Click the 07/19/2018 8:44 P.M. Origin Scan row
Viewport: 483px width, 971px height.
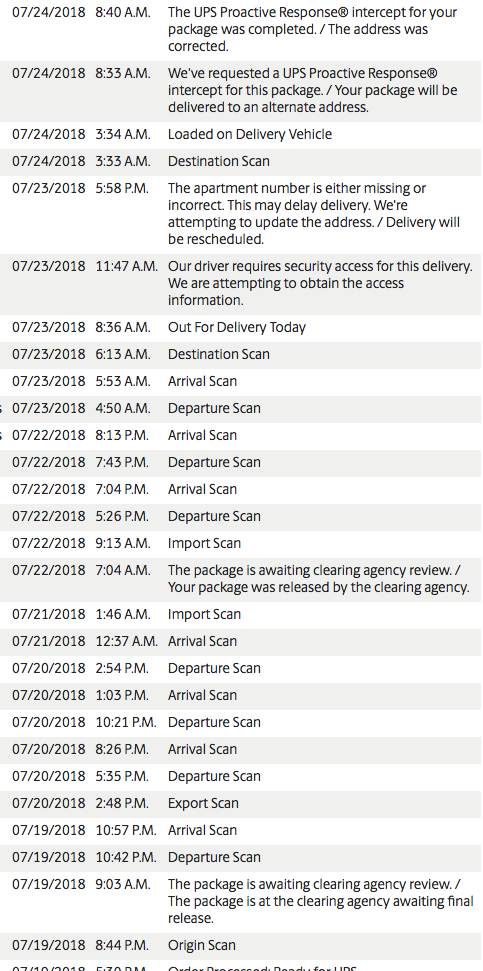coord(242,946)
